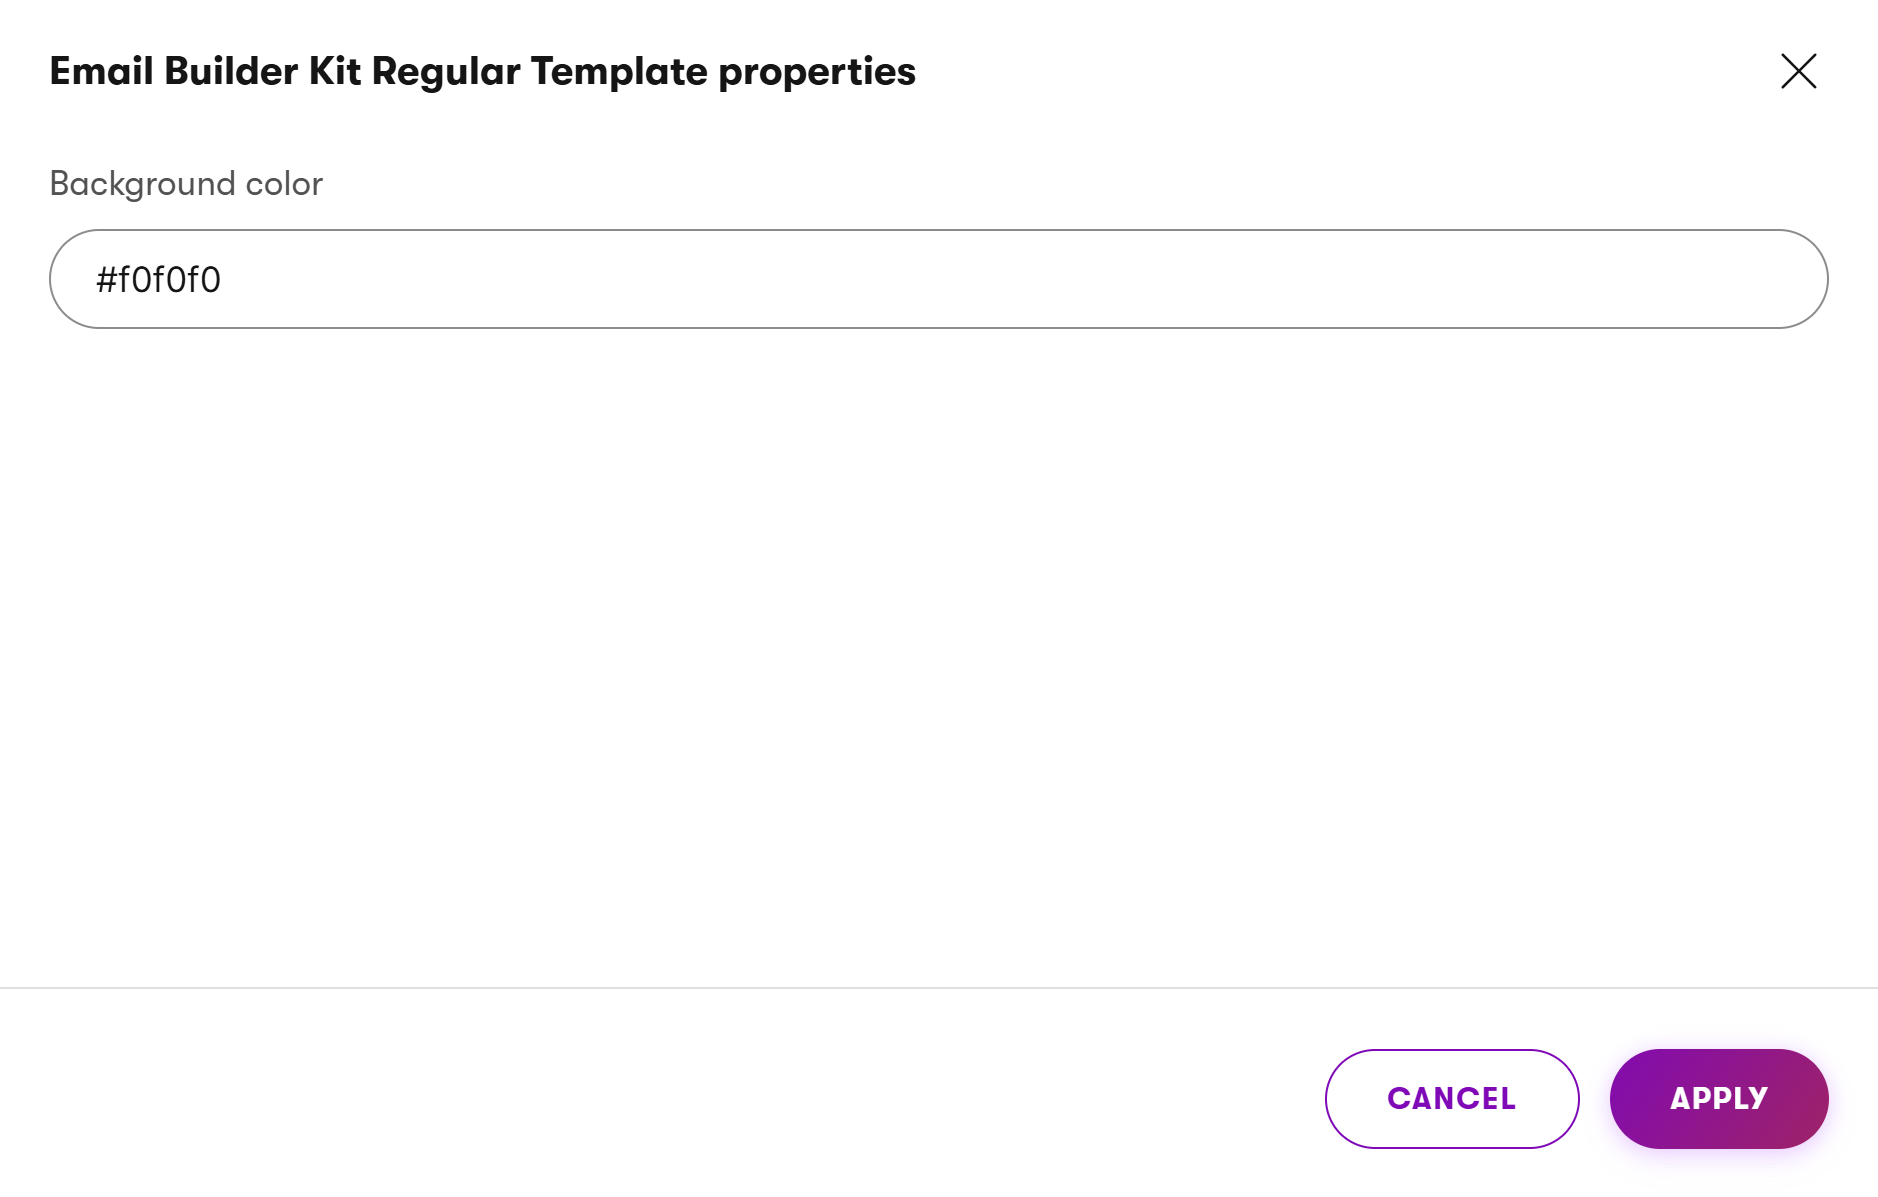Click Email Builder Kit heading
This screenshot has width=1878, height=1197.
[x=482, y=71]
